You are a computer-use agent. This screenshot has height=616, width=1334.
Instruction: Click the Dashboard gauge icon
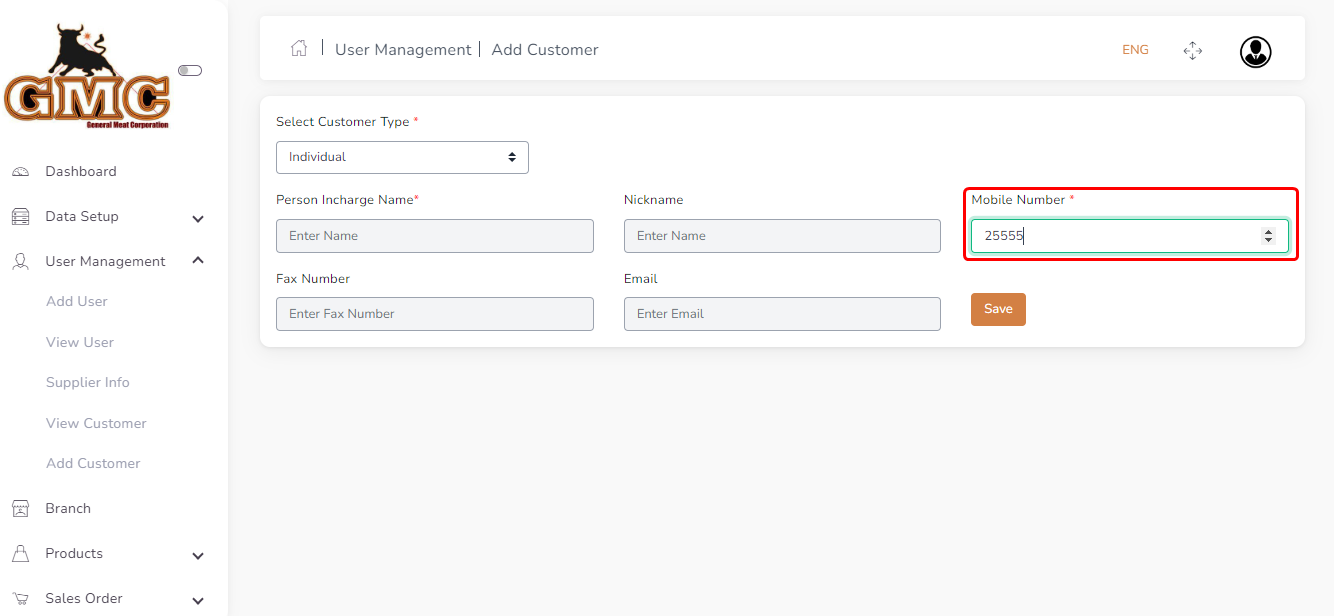[x=20, y=172]
